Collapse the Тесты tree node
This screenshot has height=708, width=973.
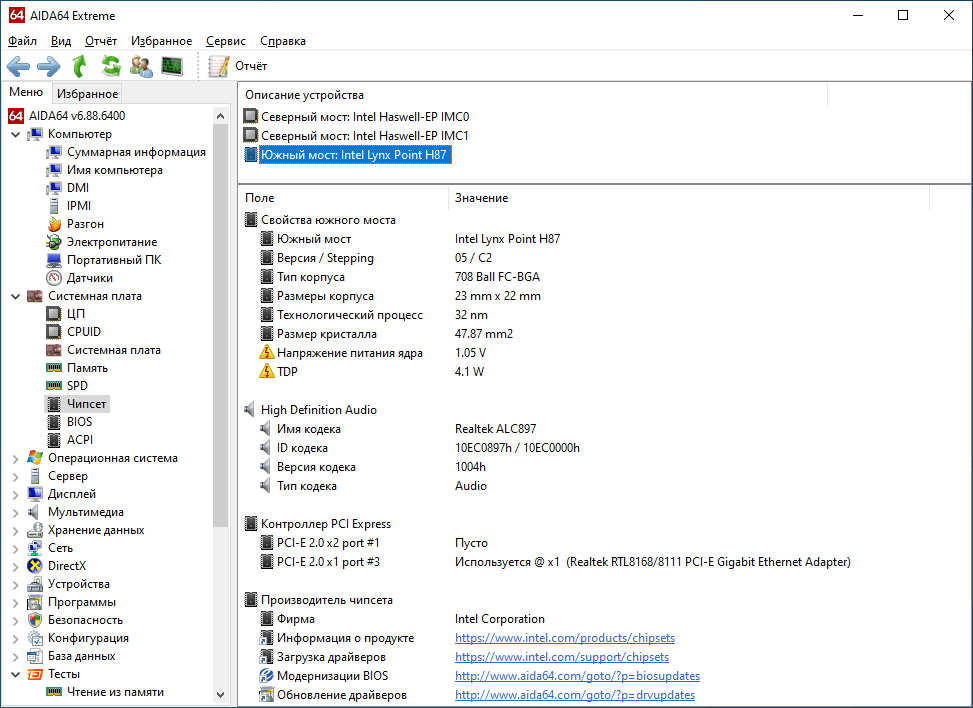16,674
